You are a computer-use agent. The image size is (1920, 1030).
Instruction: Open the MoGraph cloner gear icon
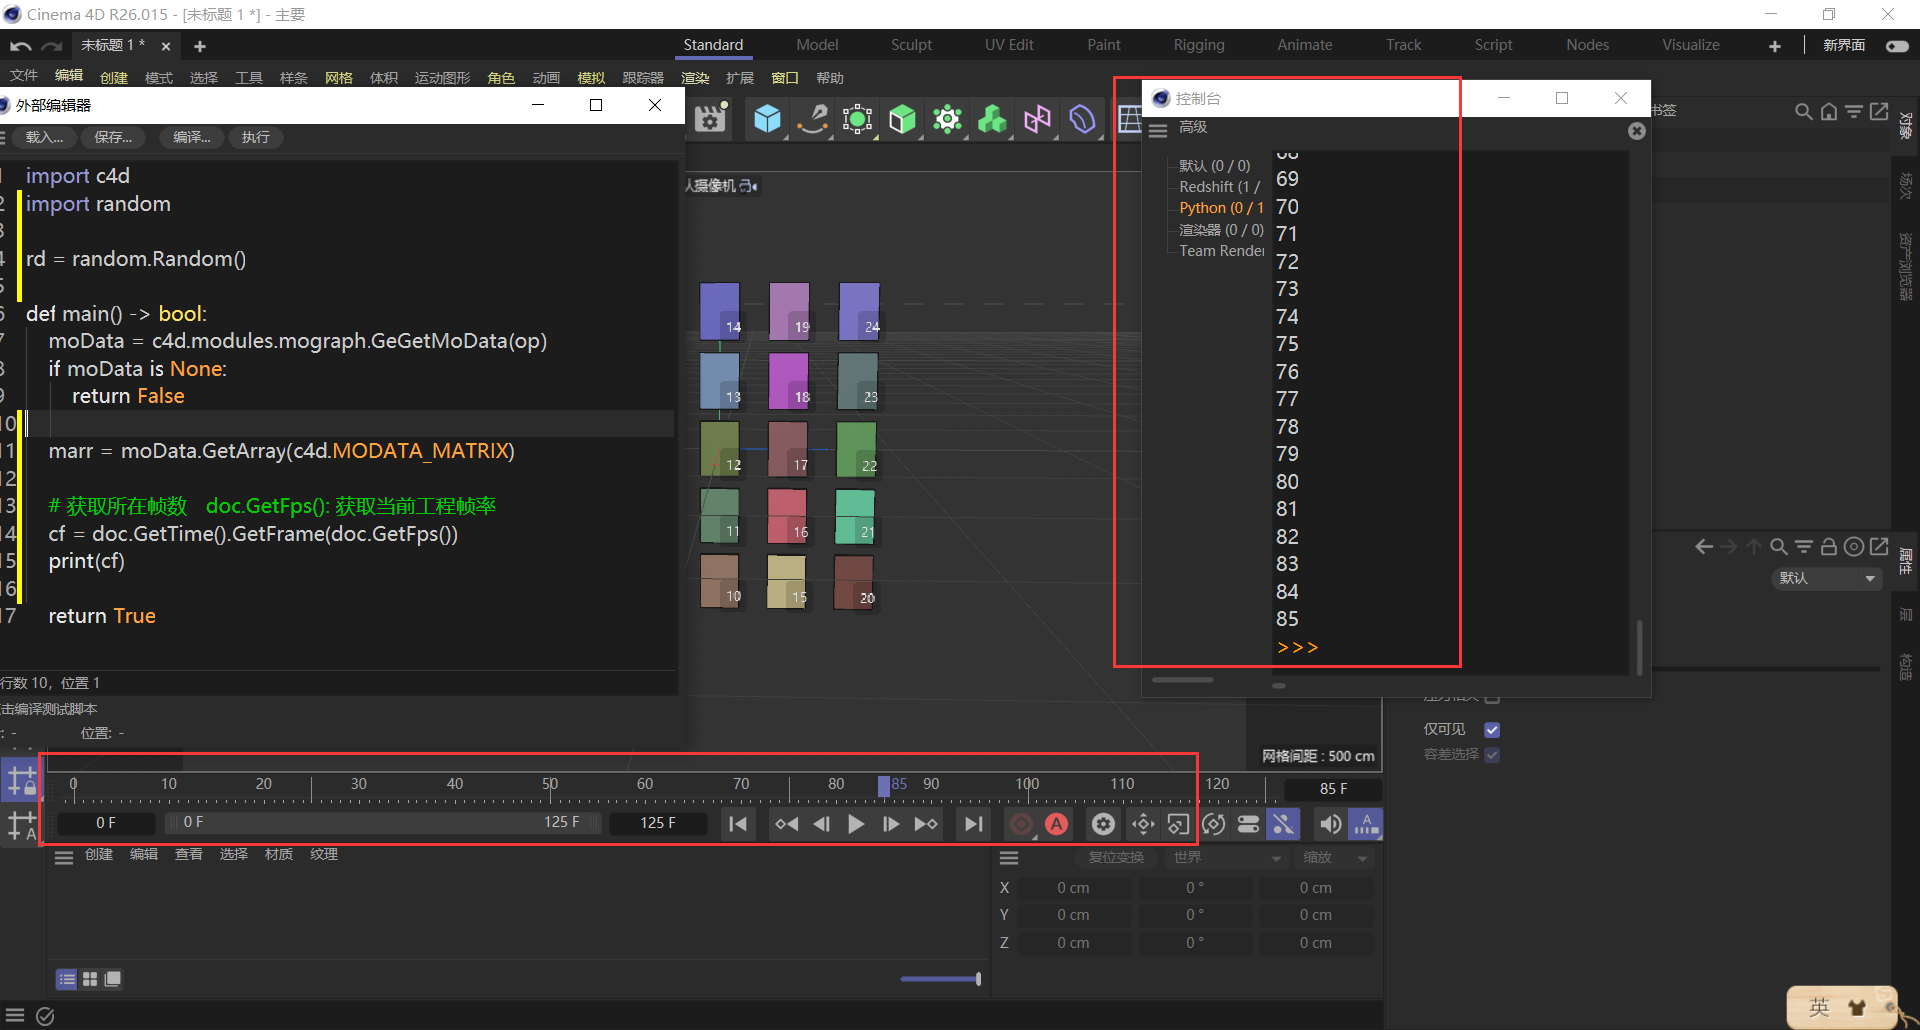947,119
